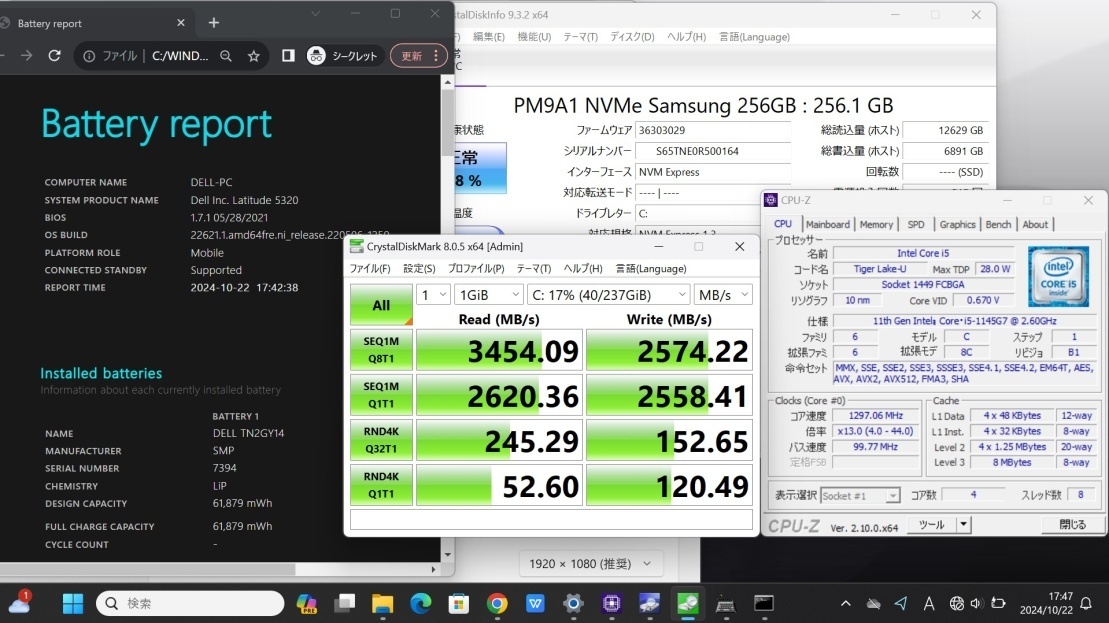The image size is (1109, 623).
Task: Open the MB/s unit dropdown
Action: (724, 295)
